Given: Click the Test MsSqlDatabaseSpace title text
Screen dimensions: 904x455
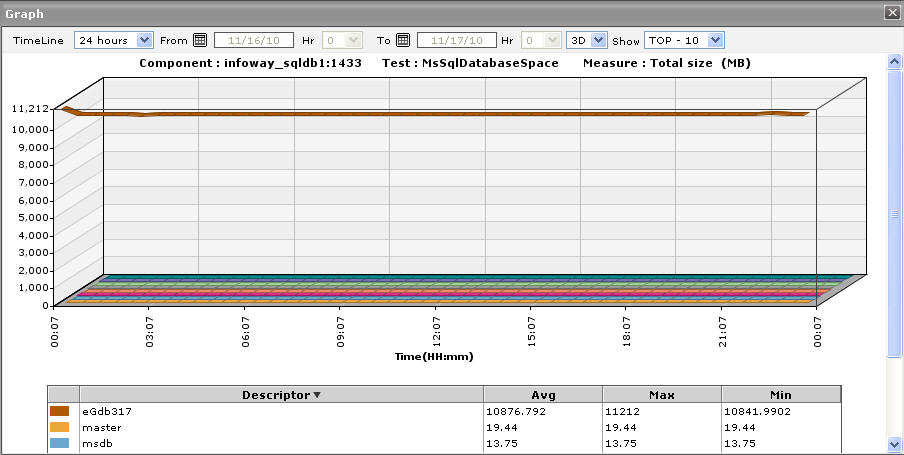Looking at the screenshot, I should [470, 63].
